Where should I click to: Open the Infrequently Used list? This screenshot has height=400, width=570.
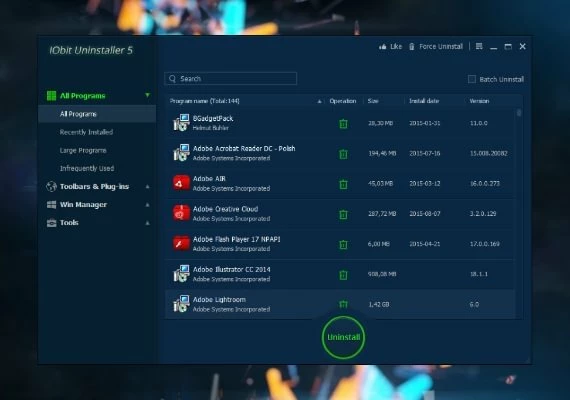click(87, 168)
